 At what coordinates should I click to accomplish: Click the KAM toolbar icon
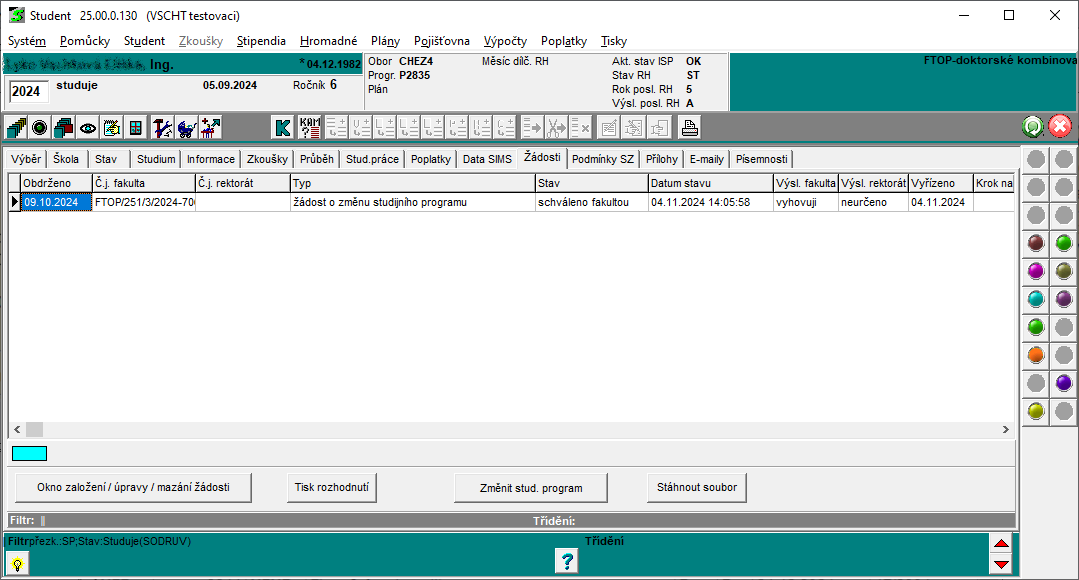310,127
